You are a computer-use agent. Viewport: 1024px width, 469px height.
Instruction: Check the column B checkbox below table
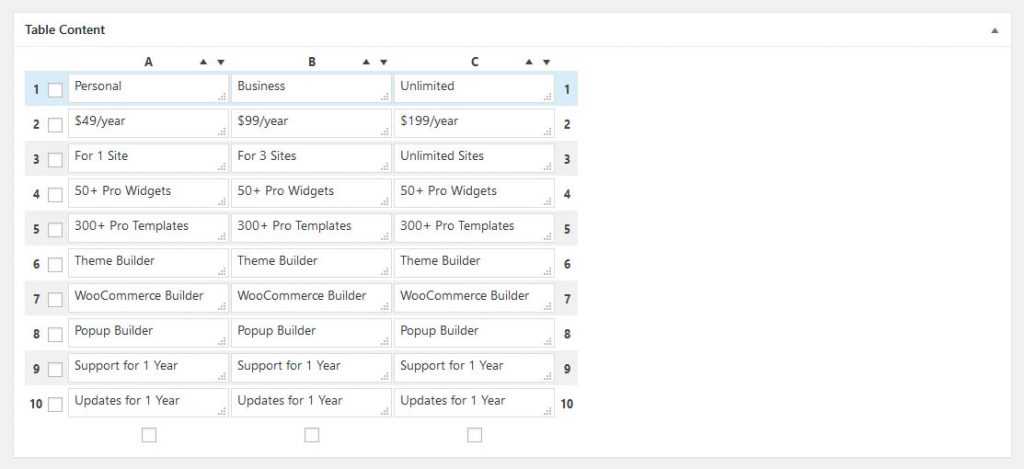(x=312, y=435)
